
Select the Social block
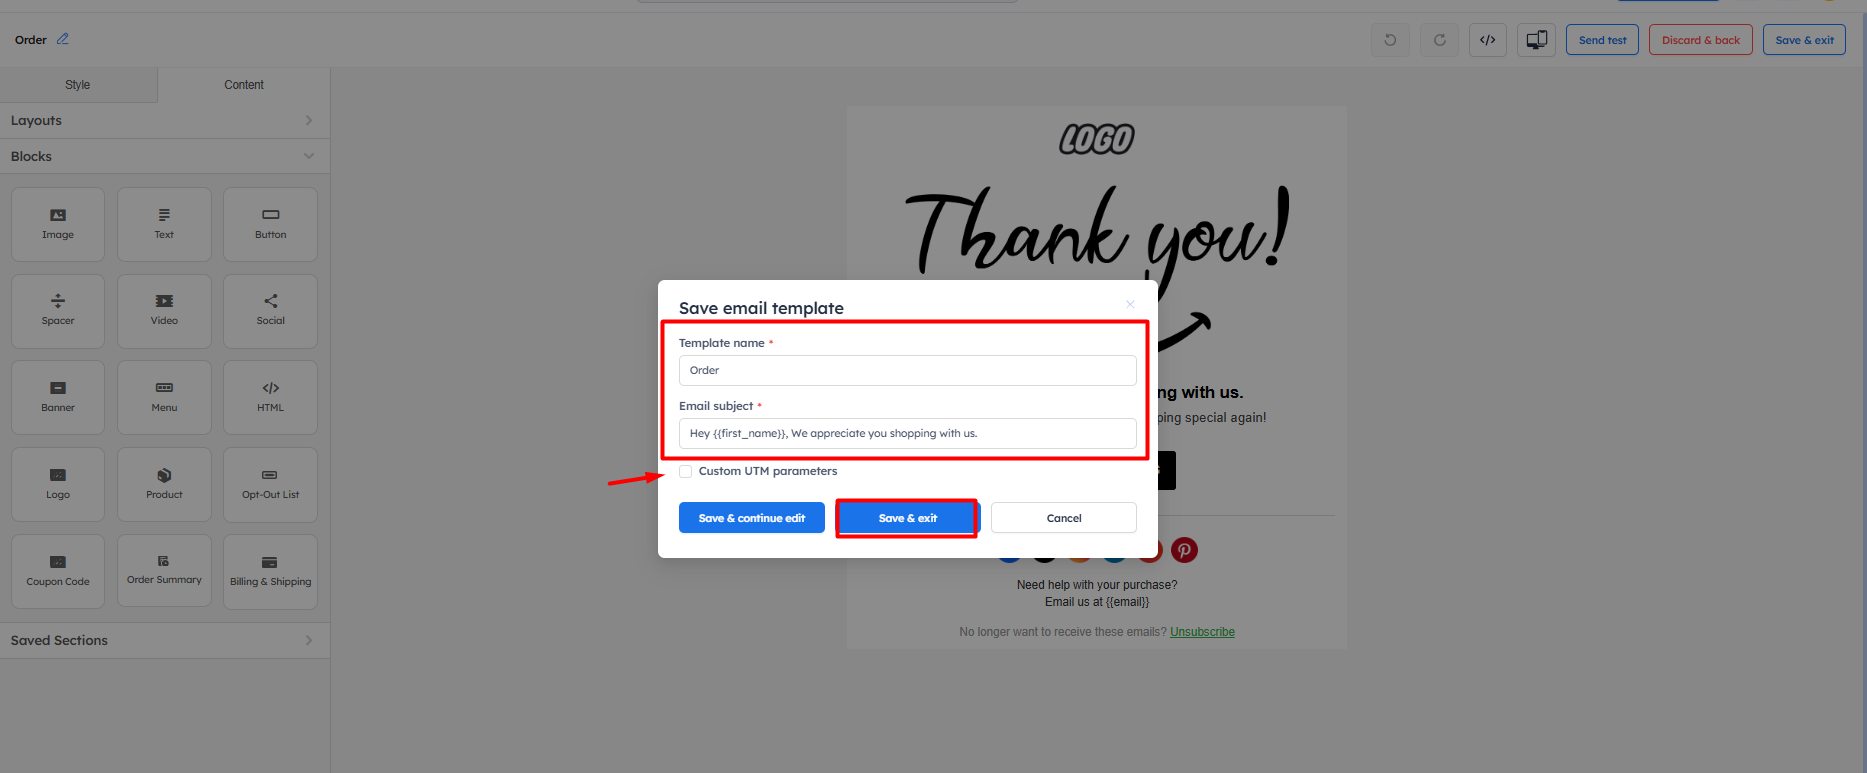coord(270,311)
